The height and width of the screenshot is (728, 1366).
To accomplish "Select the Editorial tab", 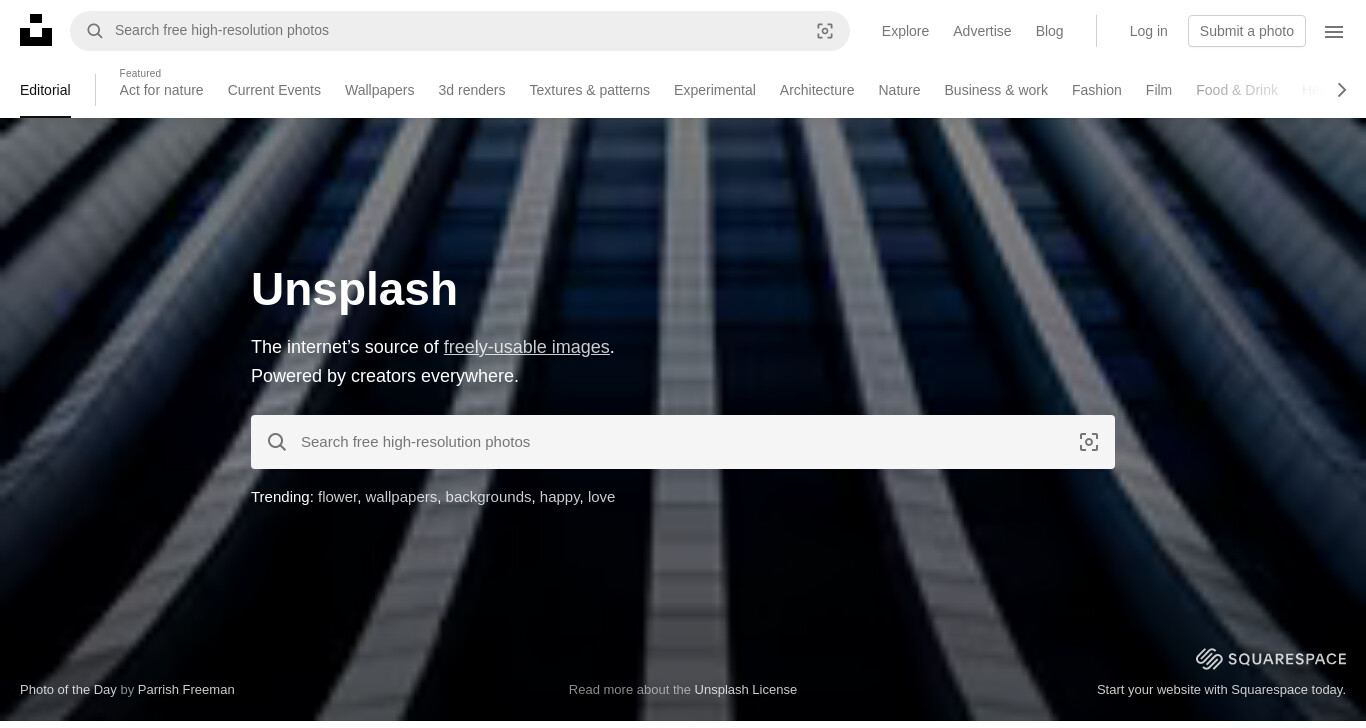I will pyautogui.click(x=45, y=90).
